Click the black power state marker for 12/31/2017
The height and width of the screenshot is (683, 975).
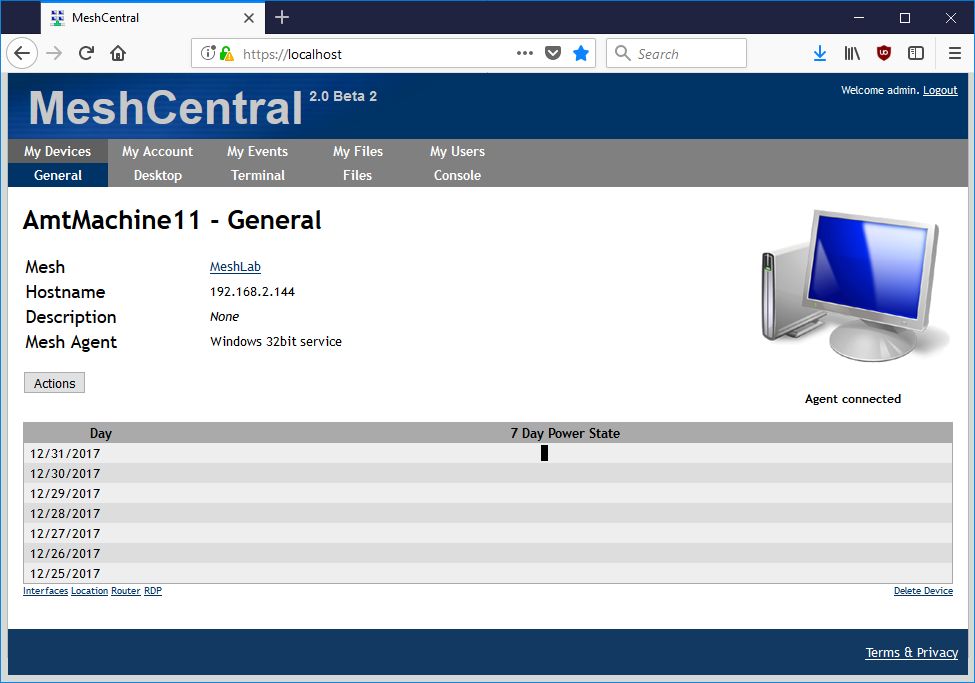coord(545,453)
